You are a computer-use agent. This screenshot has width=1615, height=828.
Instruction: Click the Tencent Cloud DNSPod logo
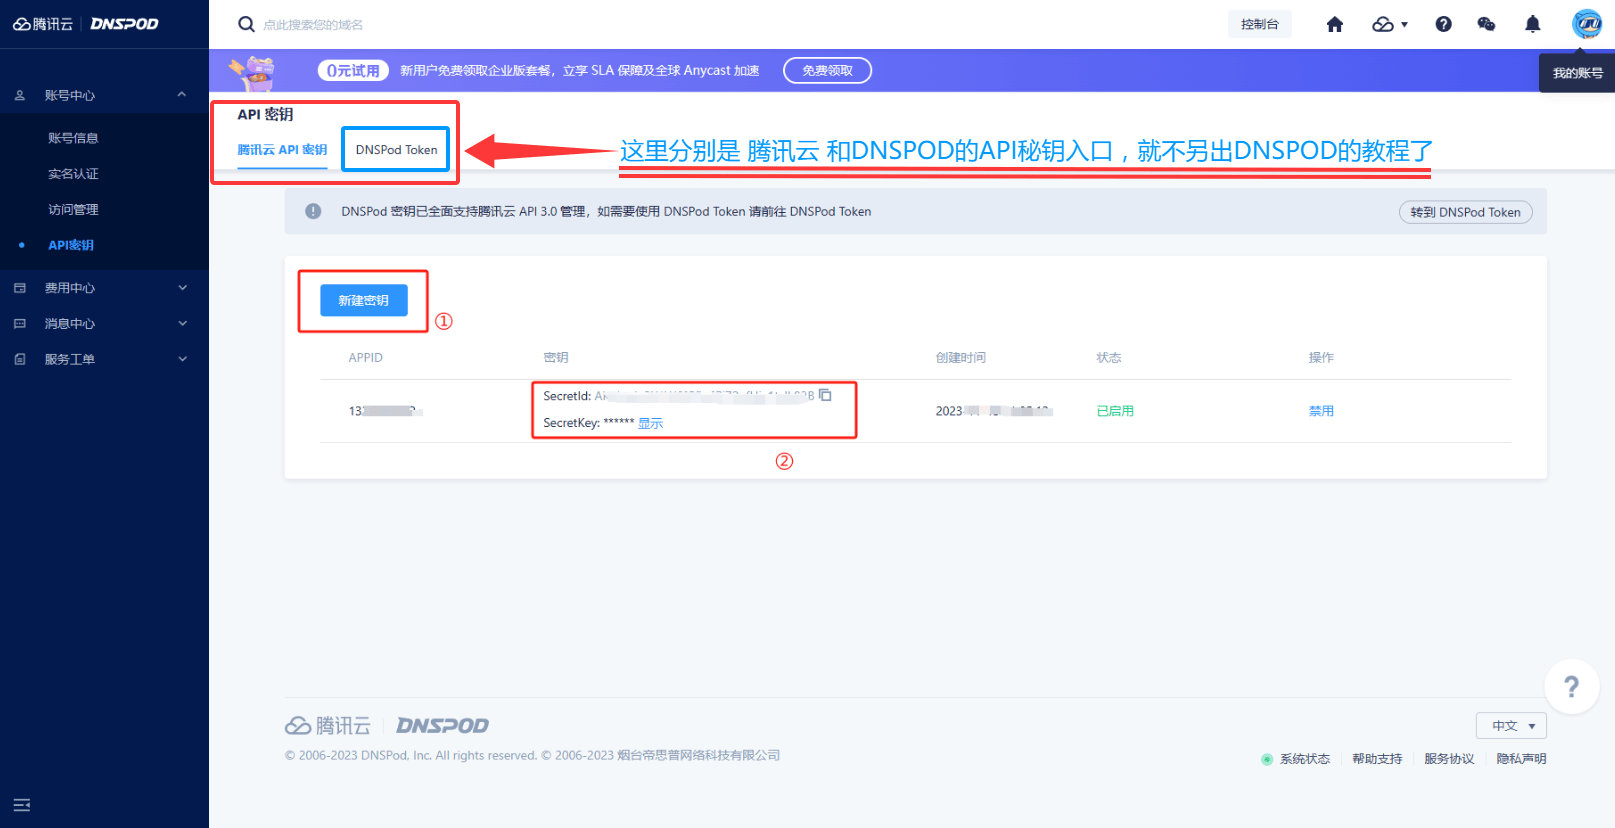point(85,24)
